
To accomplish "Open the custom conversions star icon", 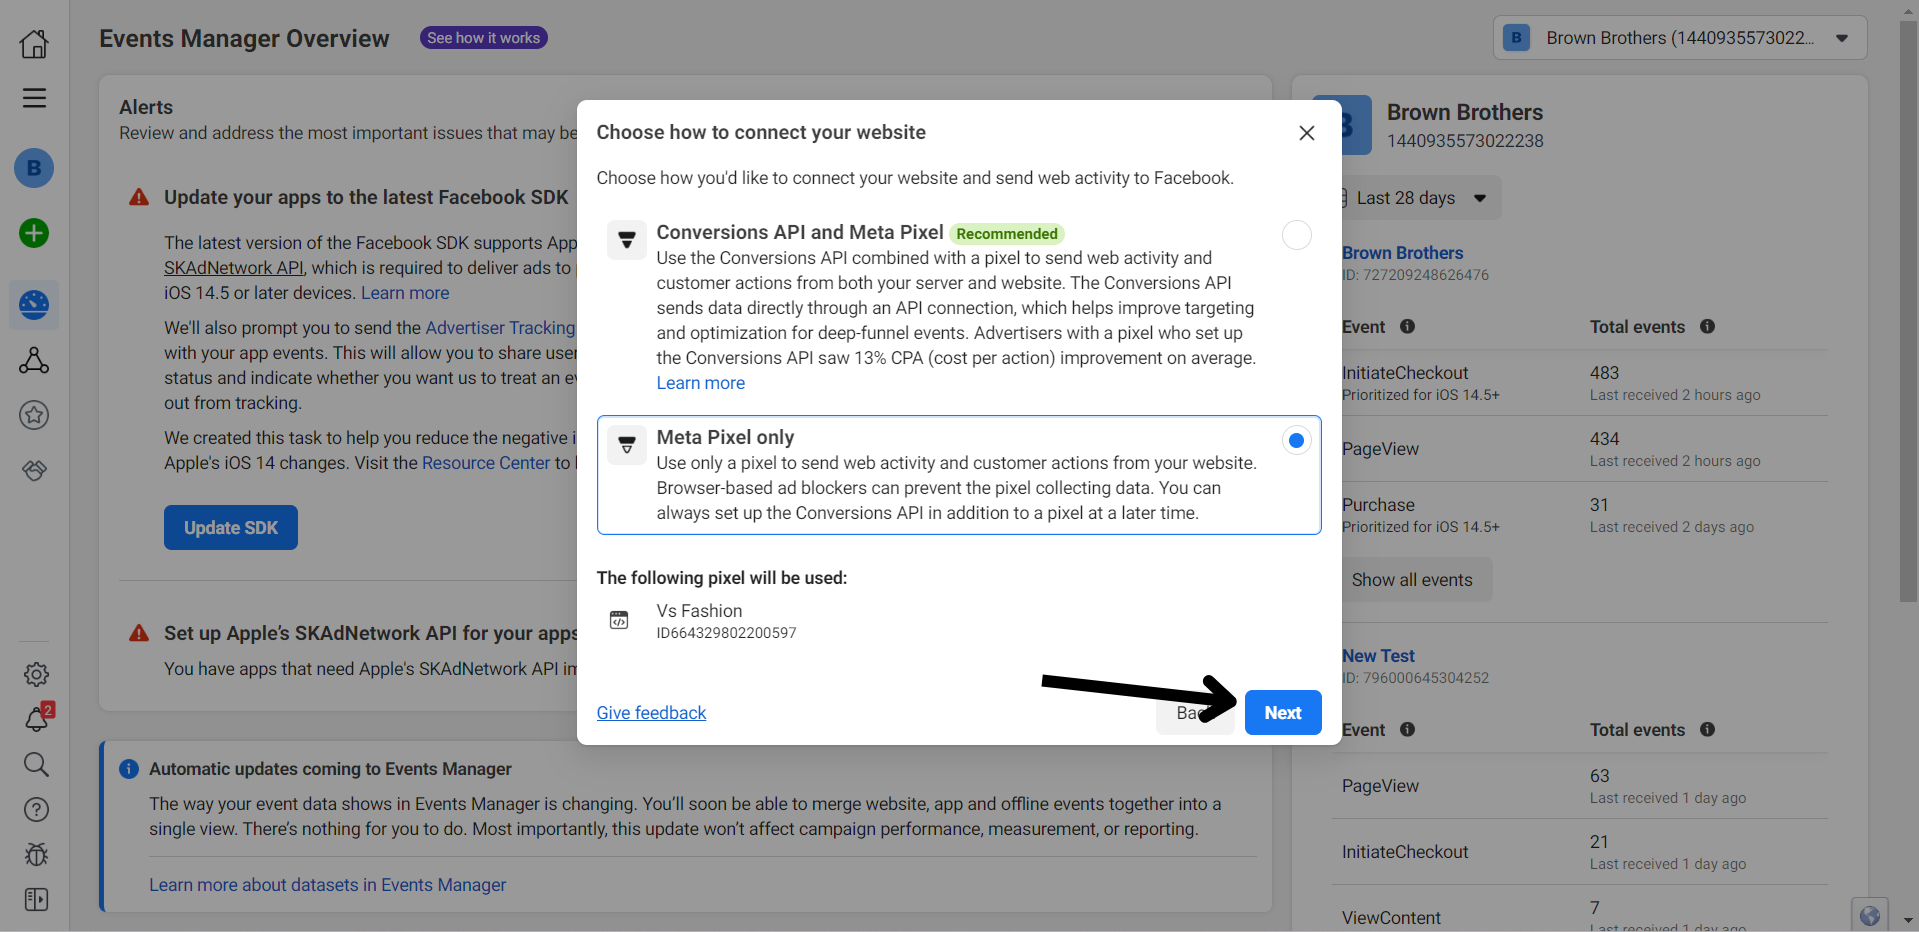I will tap(34, 415).
